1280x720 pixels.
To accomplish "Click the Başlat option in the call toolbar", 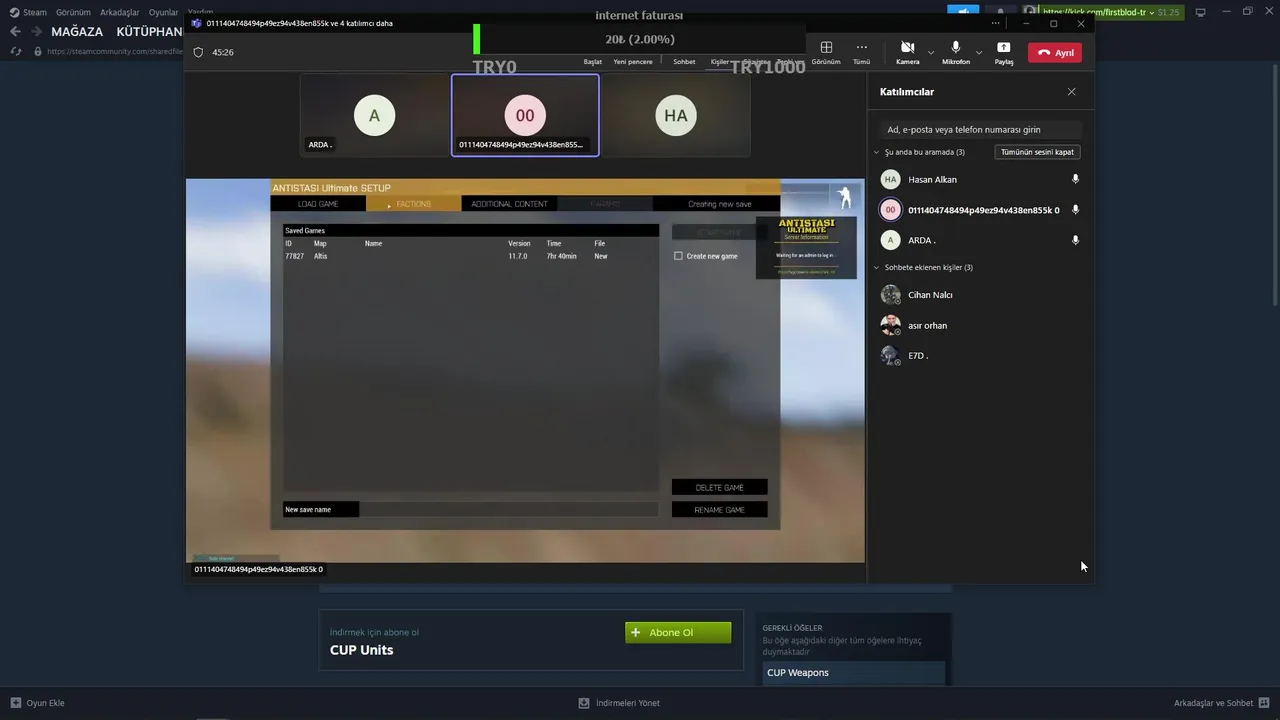I will pyautogui.click(x=593, y=62).
